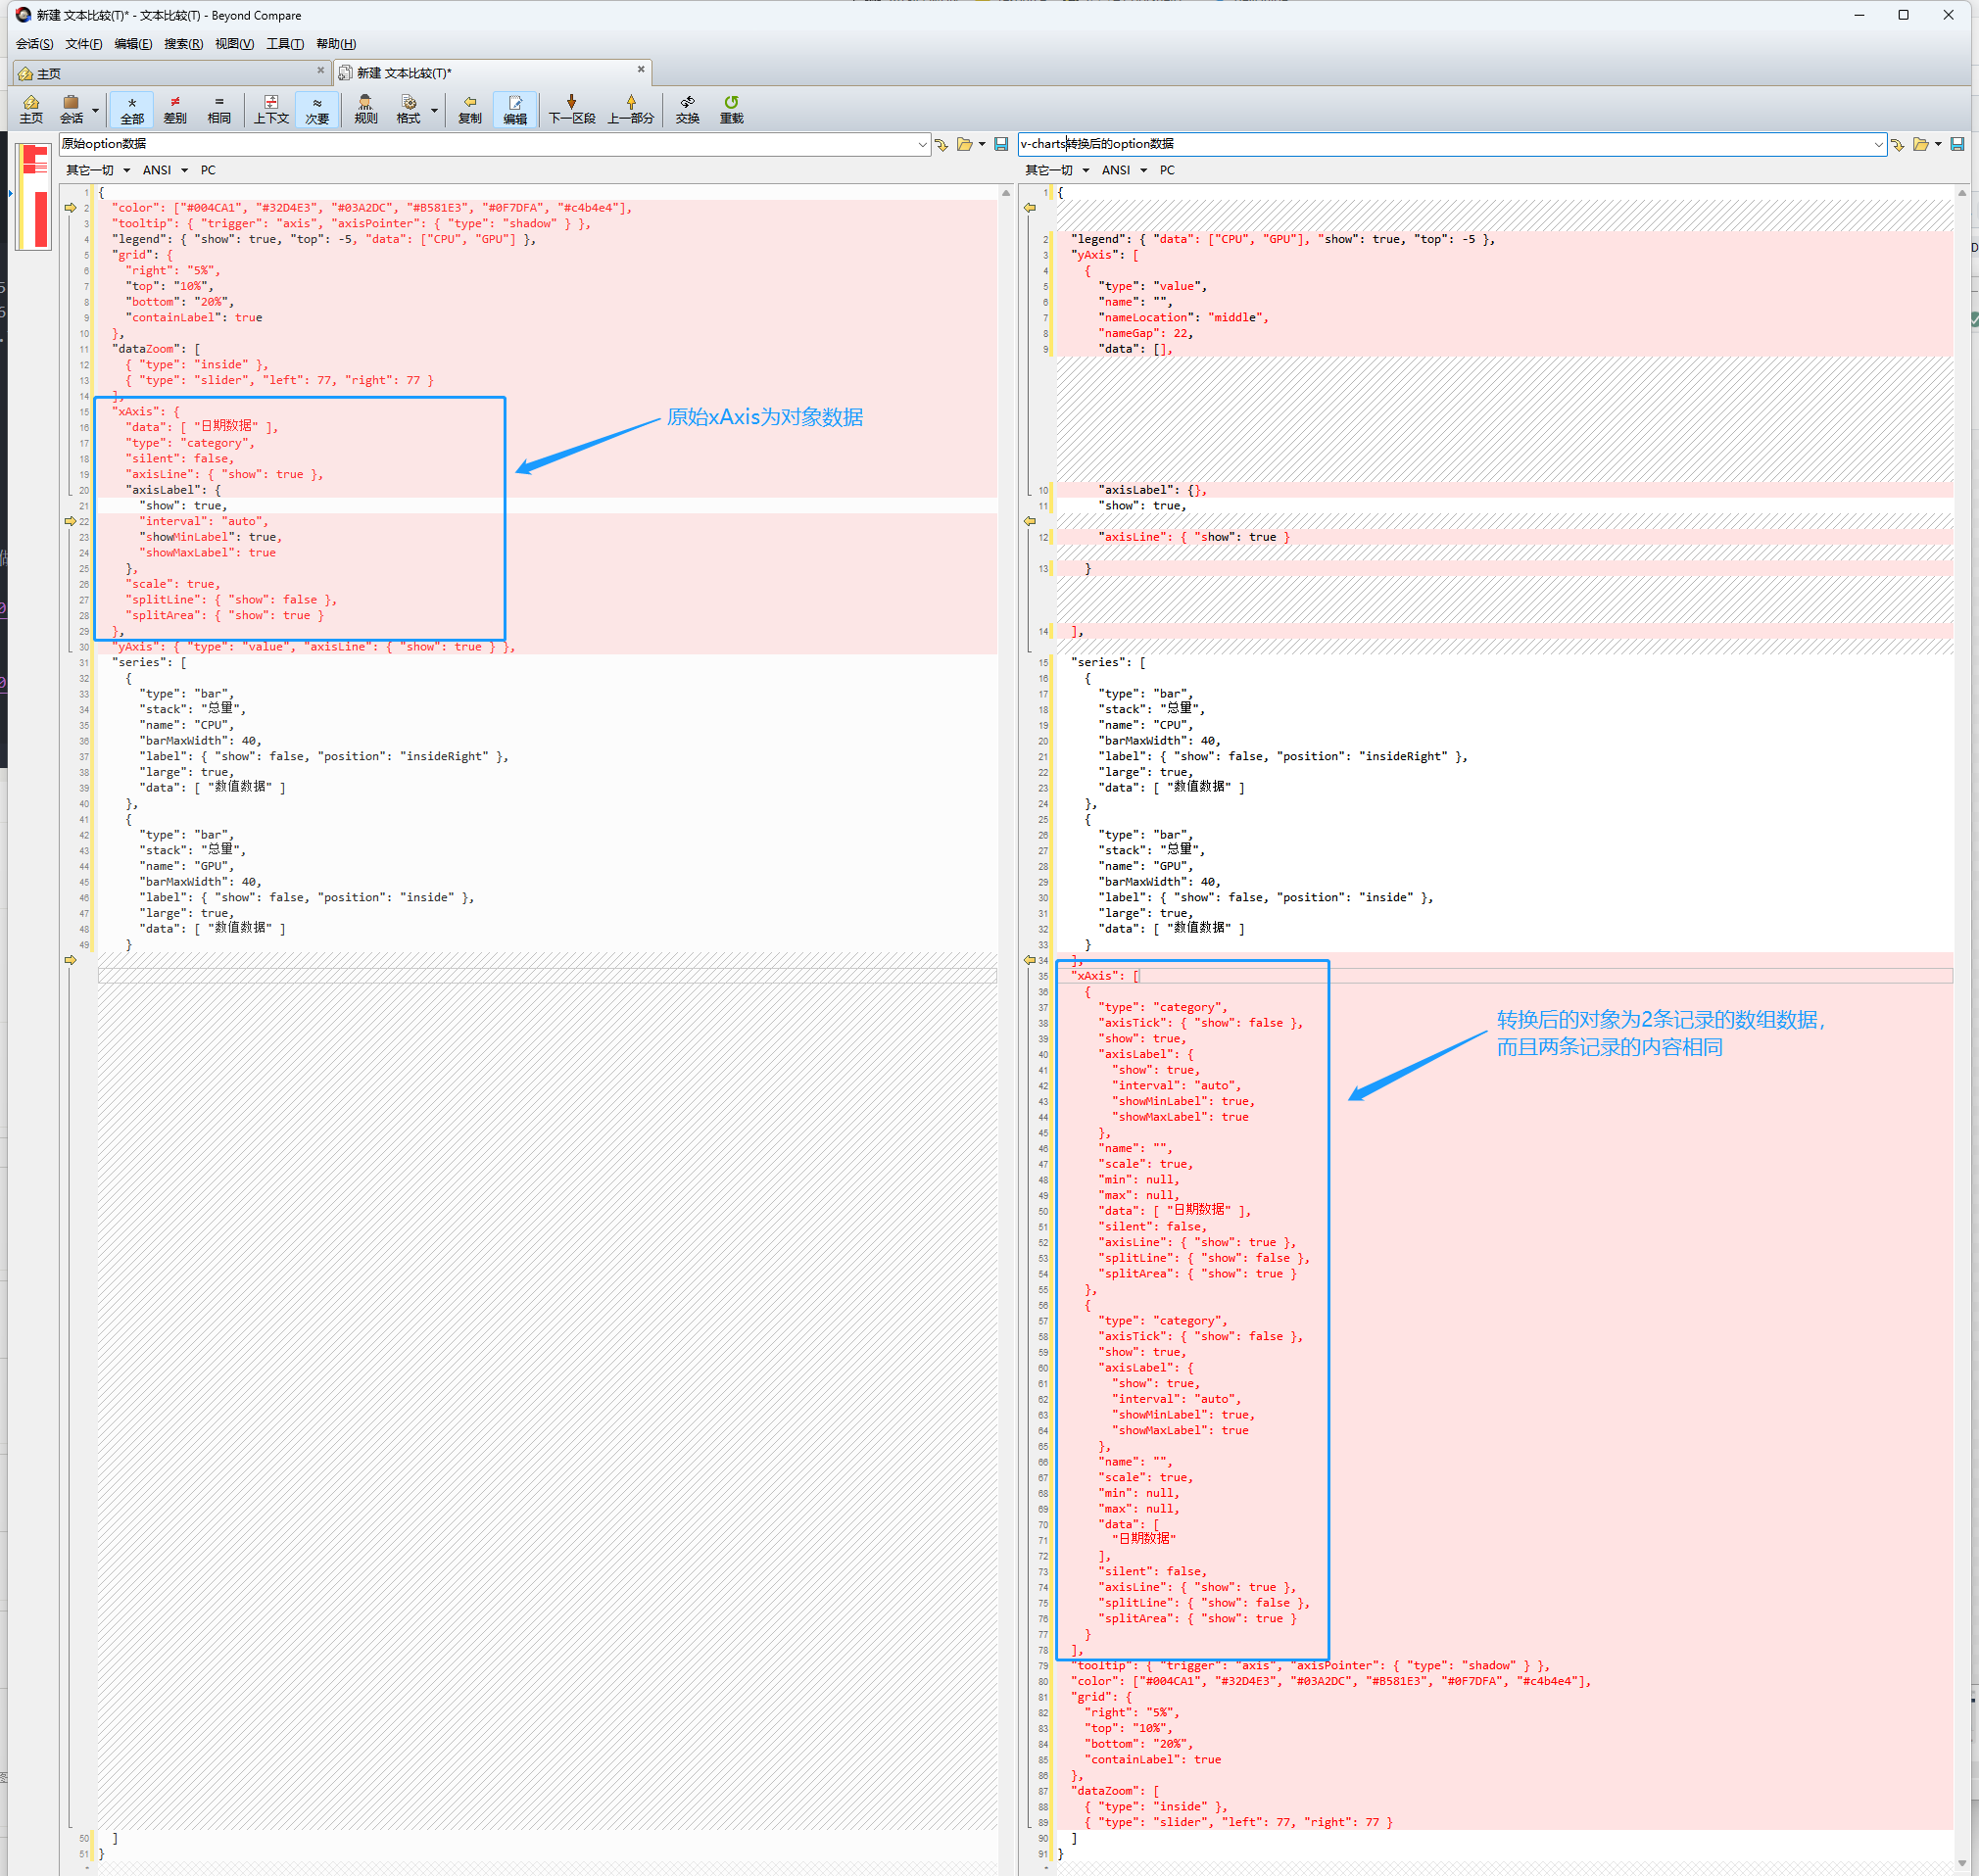Viewport: 1979px width, 1876px height.
Task: Jump to 上一部分 previous difference section
Action: (x=631, y=109)
